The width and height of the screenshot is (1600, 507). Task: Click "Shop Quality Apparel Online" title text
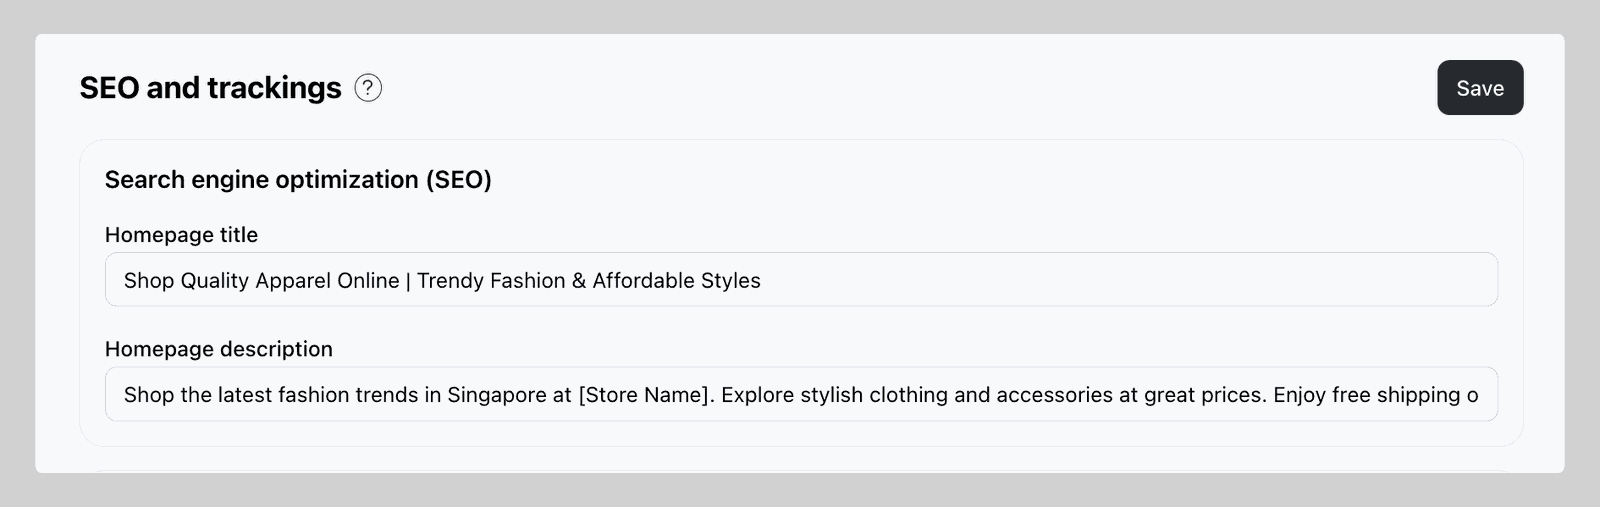[x=261, y=281]
